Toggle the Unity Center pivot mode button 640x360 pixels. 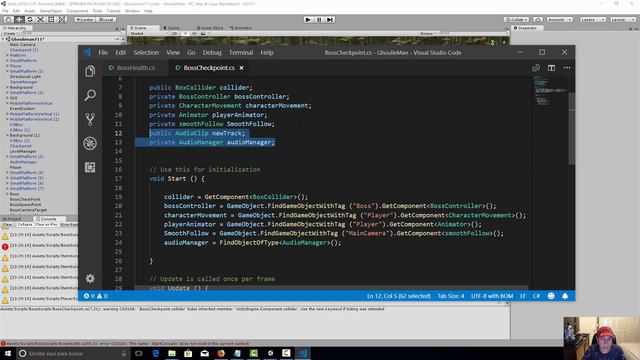click(x=84, y=20)
